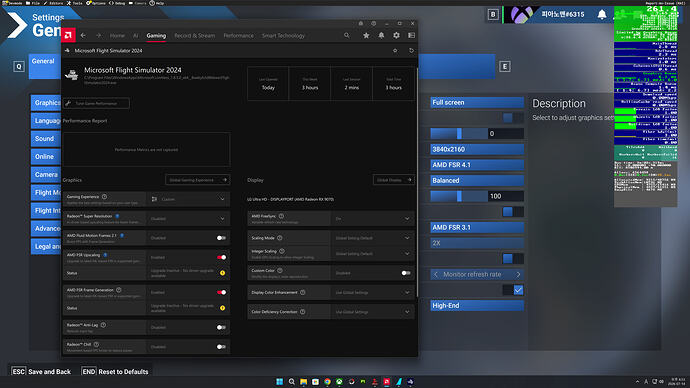Image resolution: width=690 pixels, height=388 pixels.
Task: Pin the Flight Simulator profile
Action: 395,51
